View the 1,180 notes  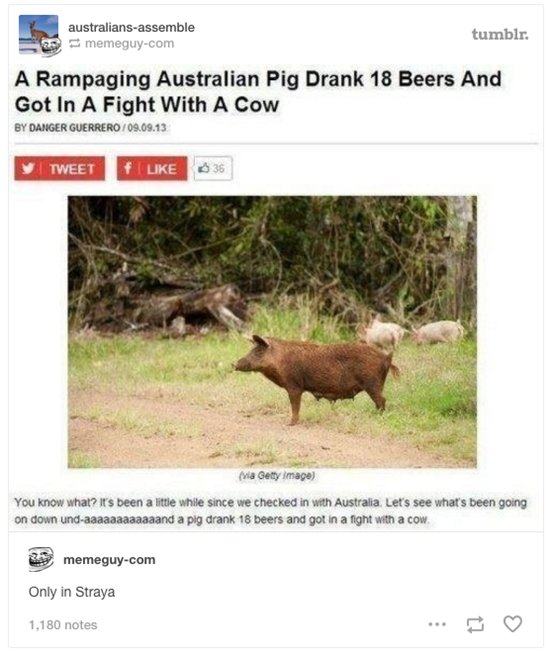point(63,625)
